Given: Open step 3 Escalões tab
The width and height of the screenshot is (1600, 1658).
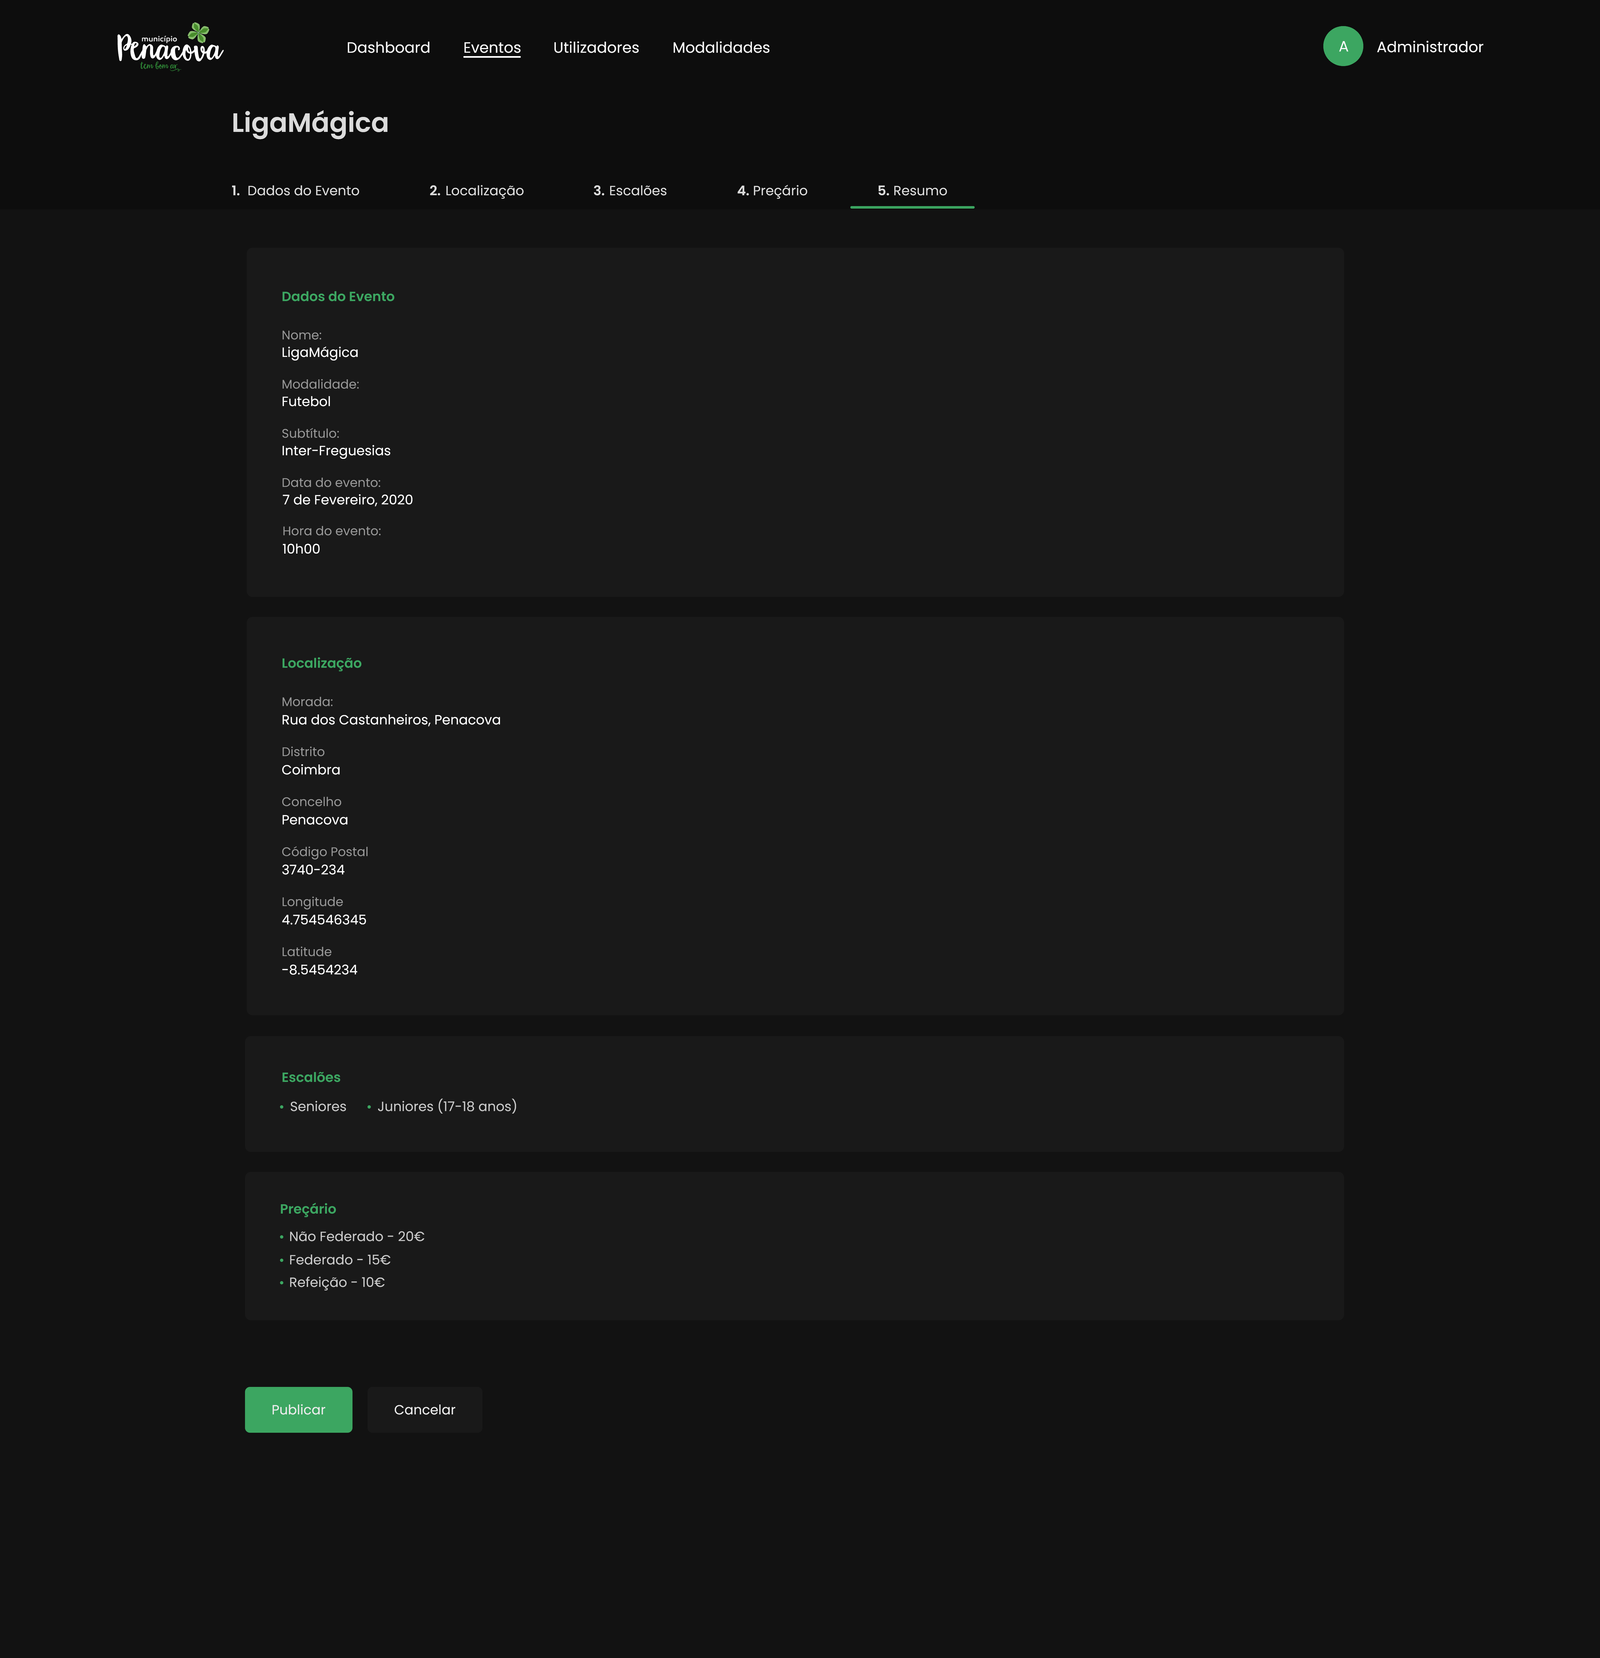Looking at the screenshot, I should tap(629, 191).
